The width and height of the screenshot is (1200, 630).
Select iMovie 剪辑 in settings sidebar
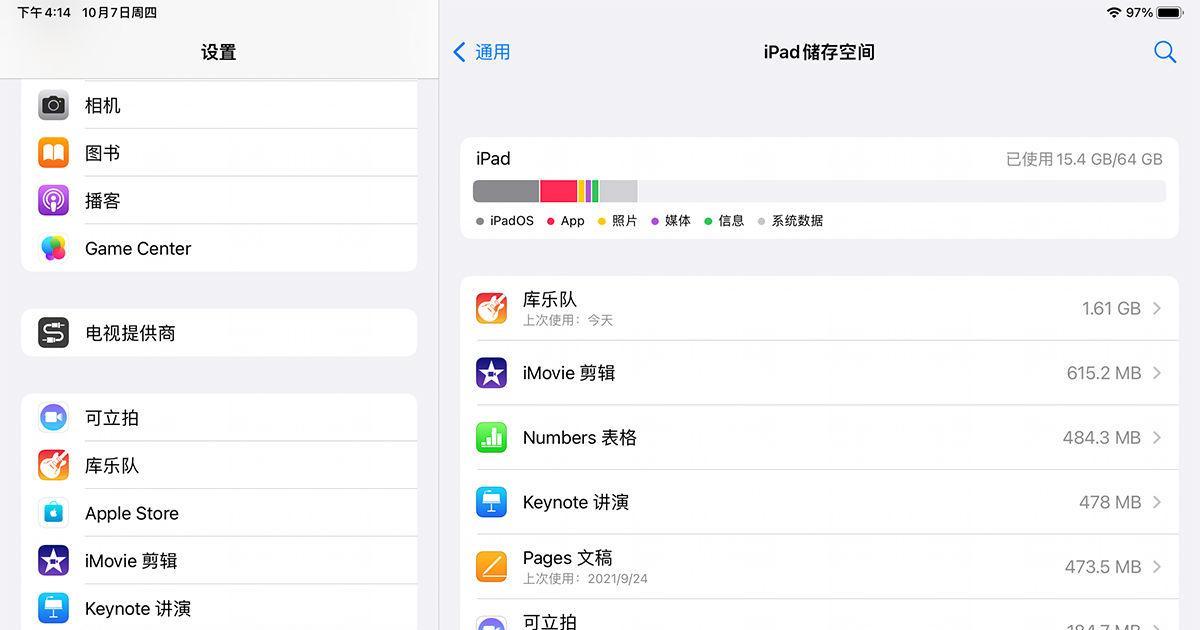[219, 562]
